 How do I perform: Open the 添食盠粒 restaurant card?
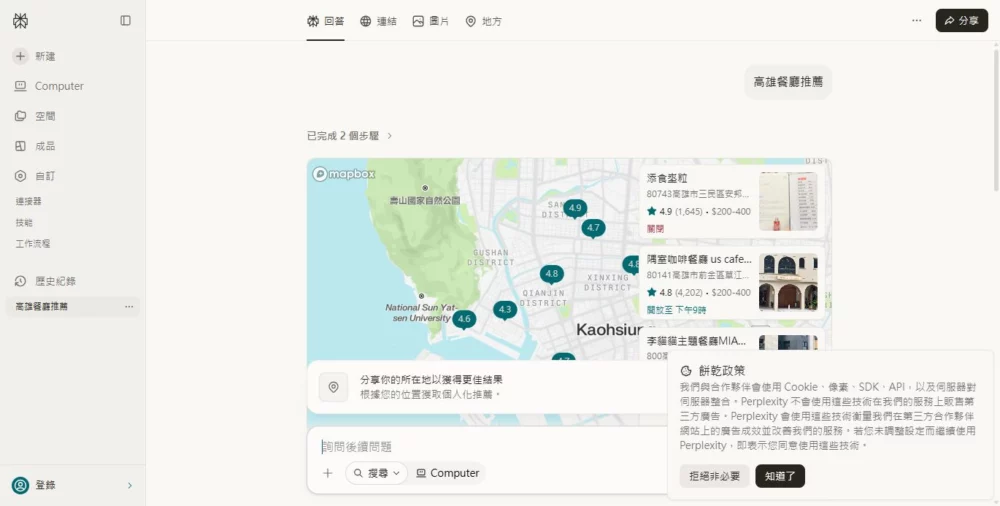click(x=732, y=202)
